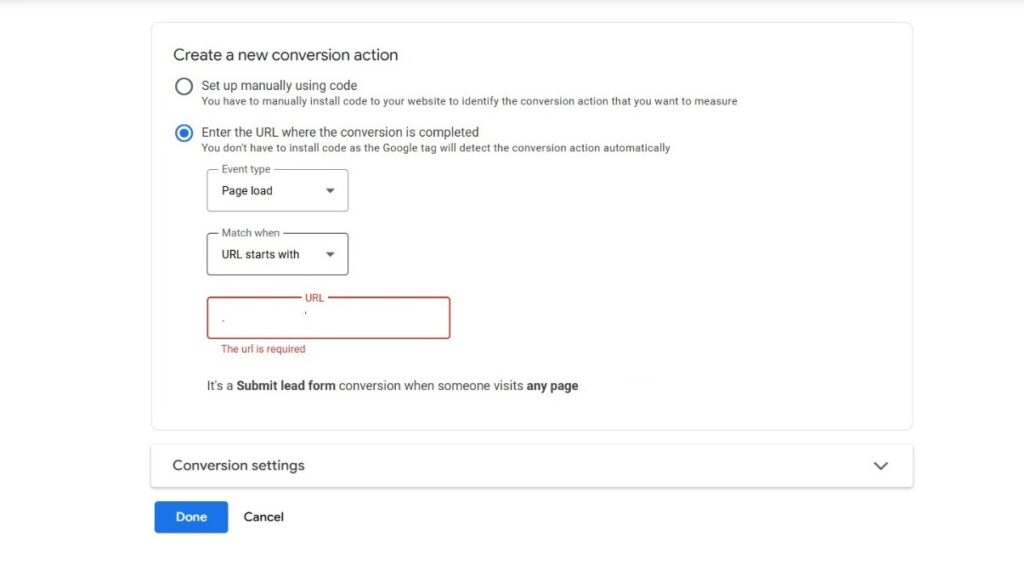Focus the red-outlined URL input field
The height and width of the screenshot is (565, 1024).
click(x=328, y=319)
